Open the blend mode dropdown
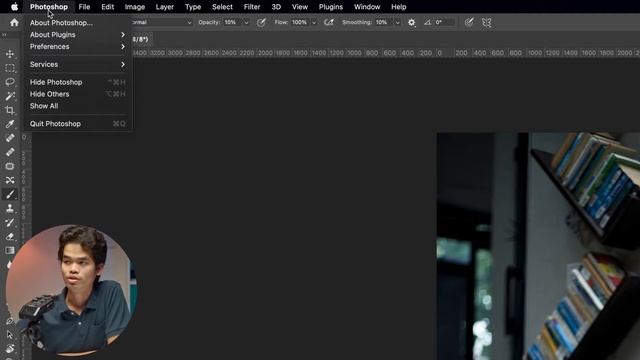This screenshot has width=640, height=360. [x=162, y=22]
